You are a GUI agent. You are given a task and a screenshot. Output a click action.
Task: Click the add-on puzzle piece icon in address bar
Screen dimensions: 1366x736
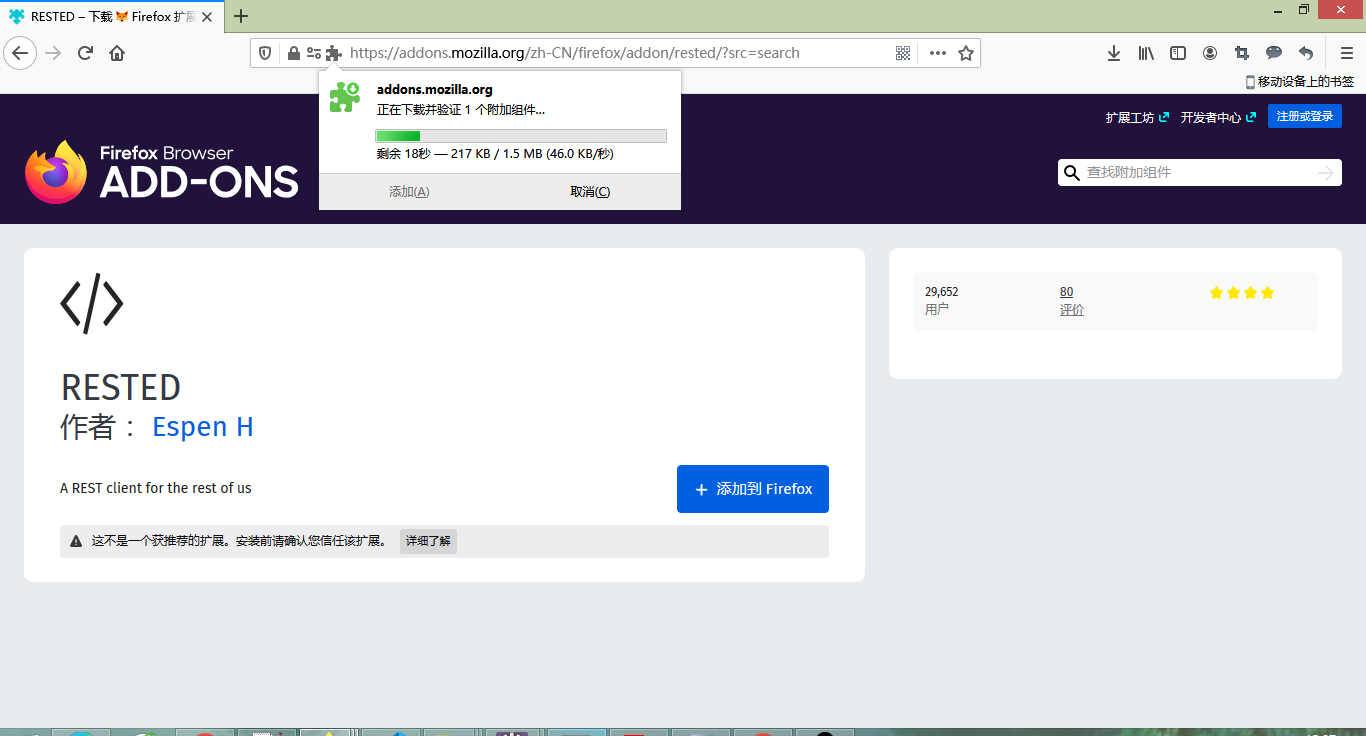point(334,53)
